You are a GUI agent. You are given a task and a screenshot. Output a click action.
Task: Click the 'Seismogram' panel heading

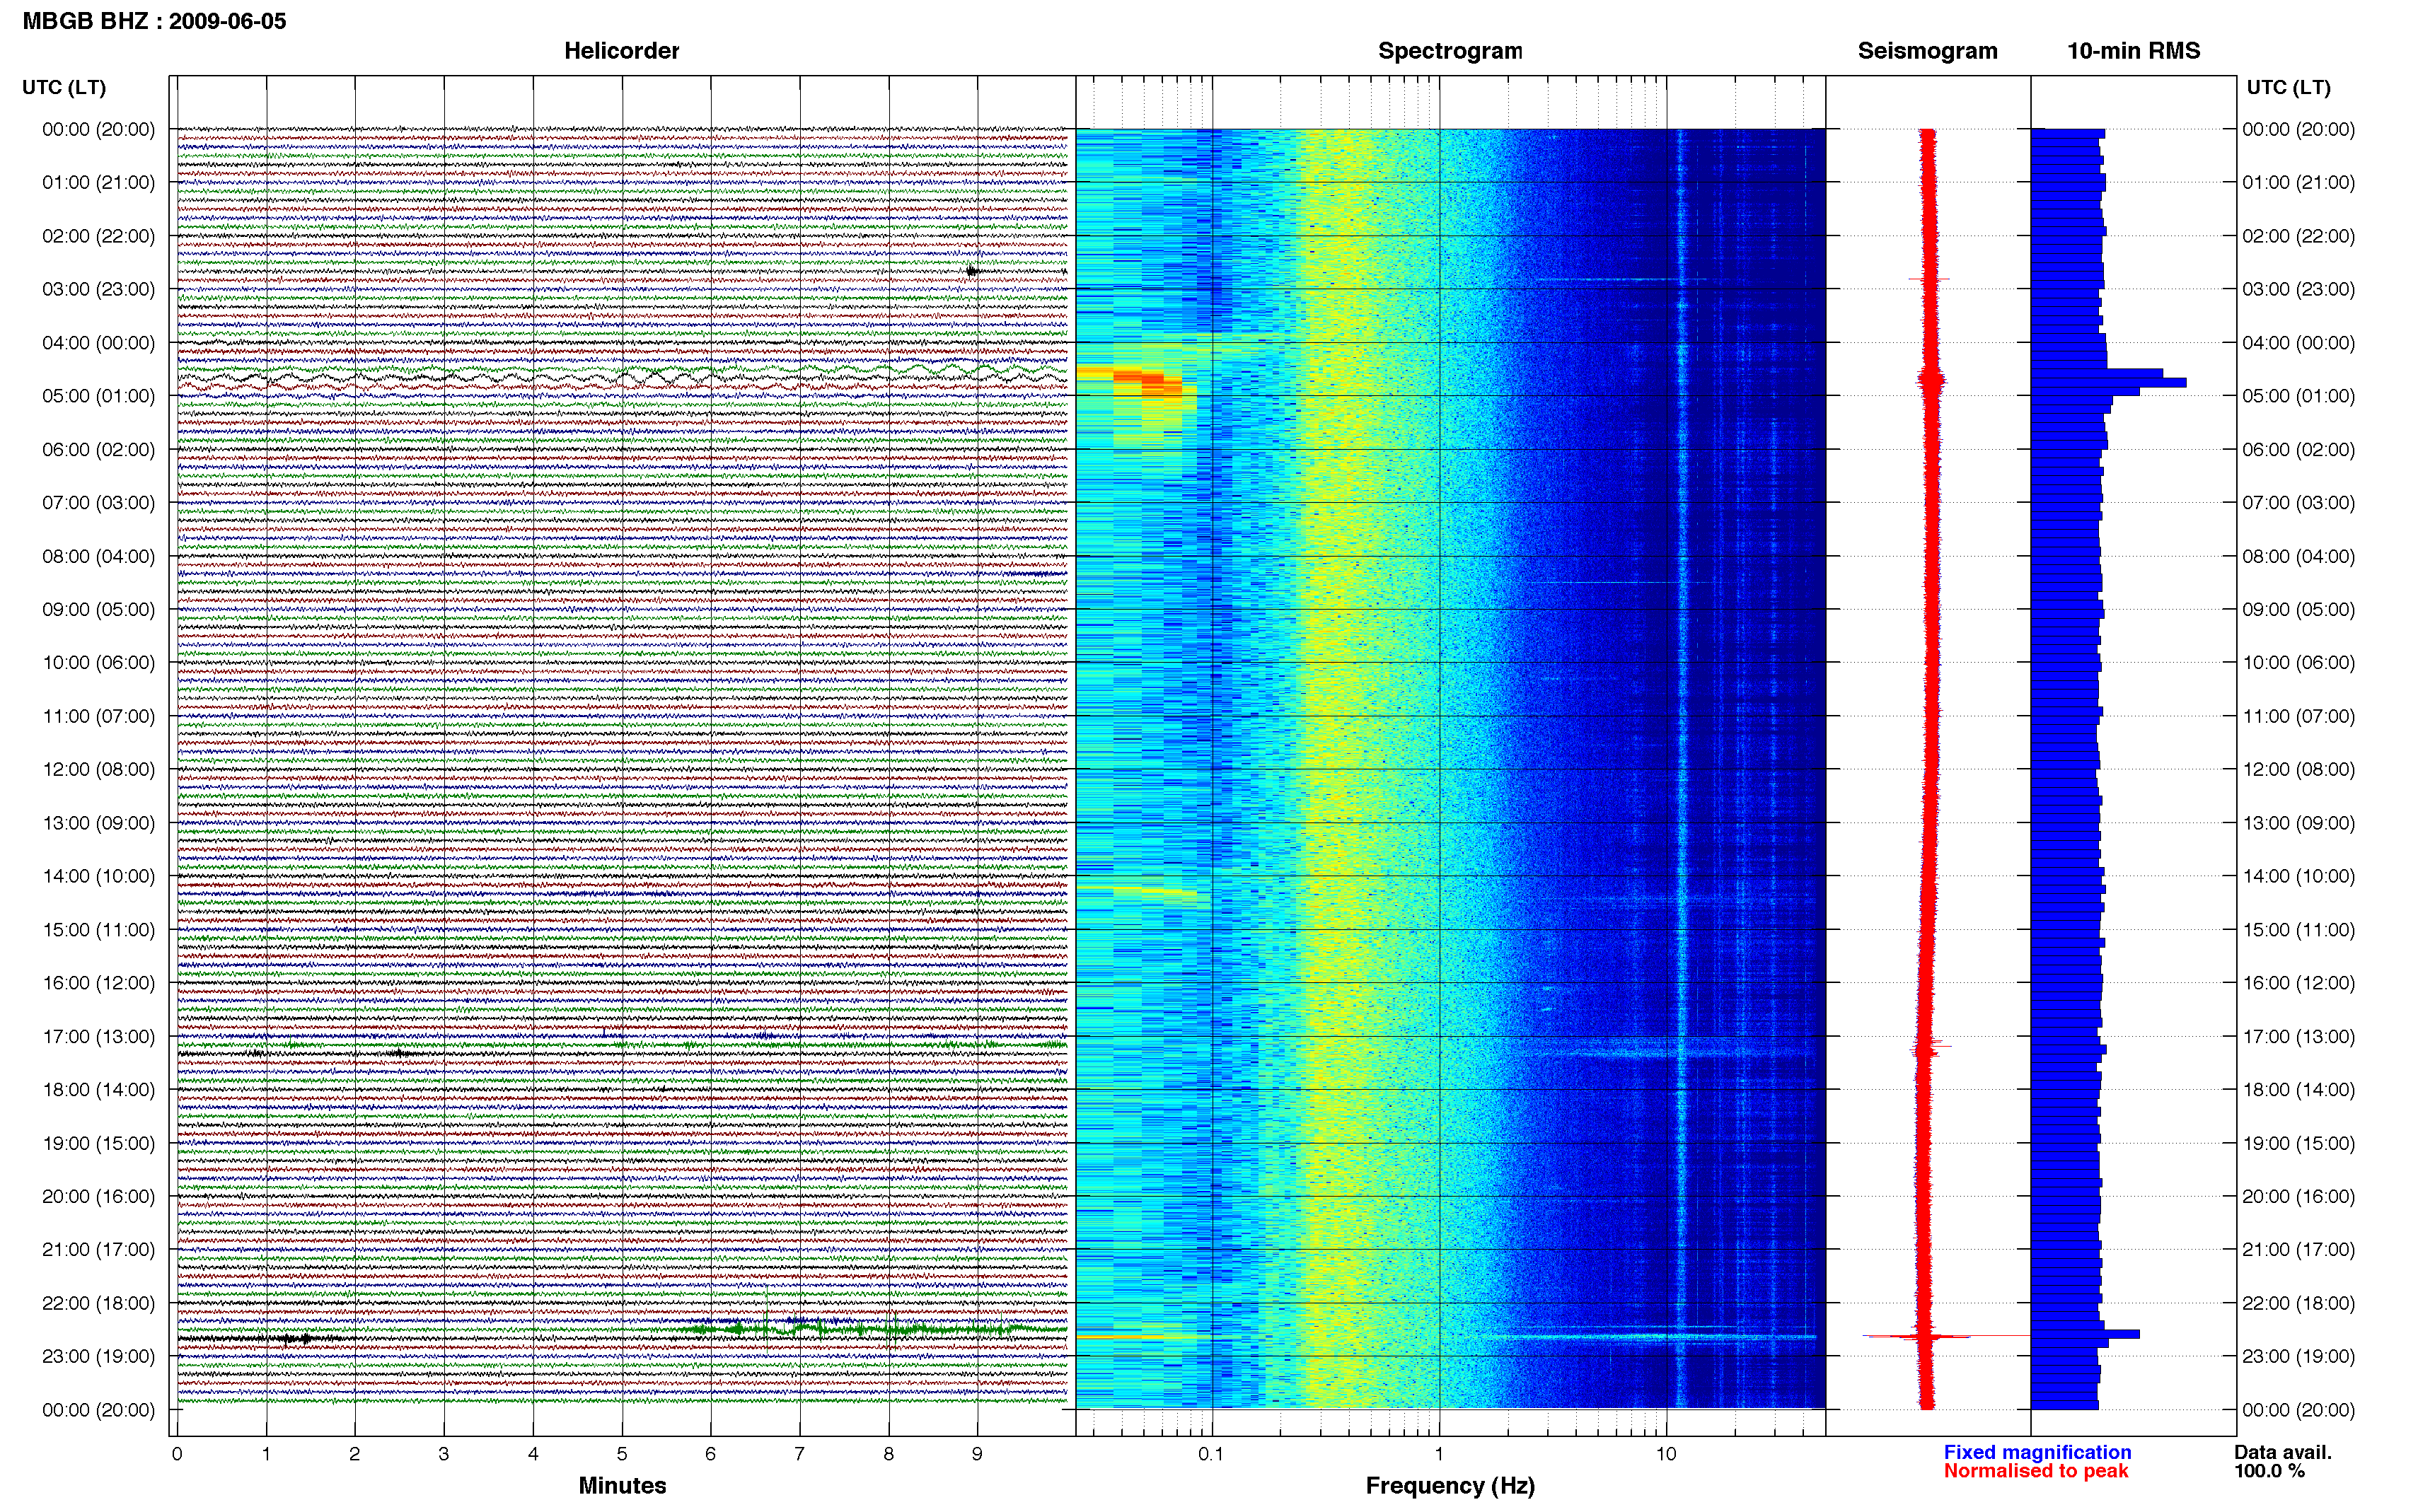click(x=1927, y=51)
